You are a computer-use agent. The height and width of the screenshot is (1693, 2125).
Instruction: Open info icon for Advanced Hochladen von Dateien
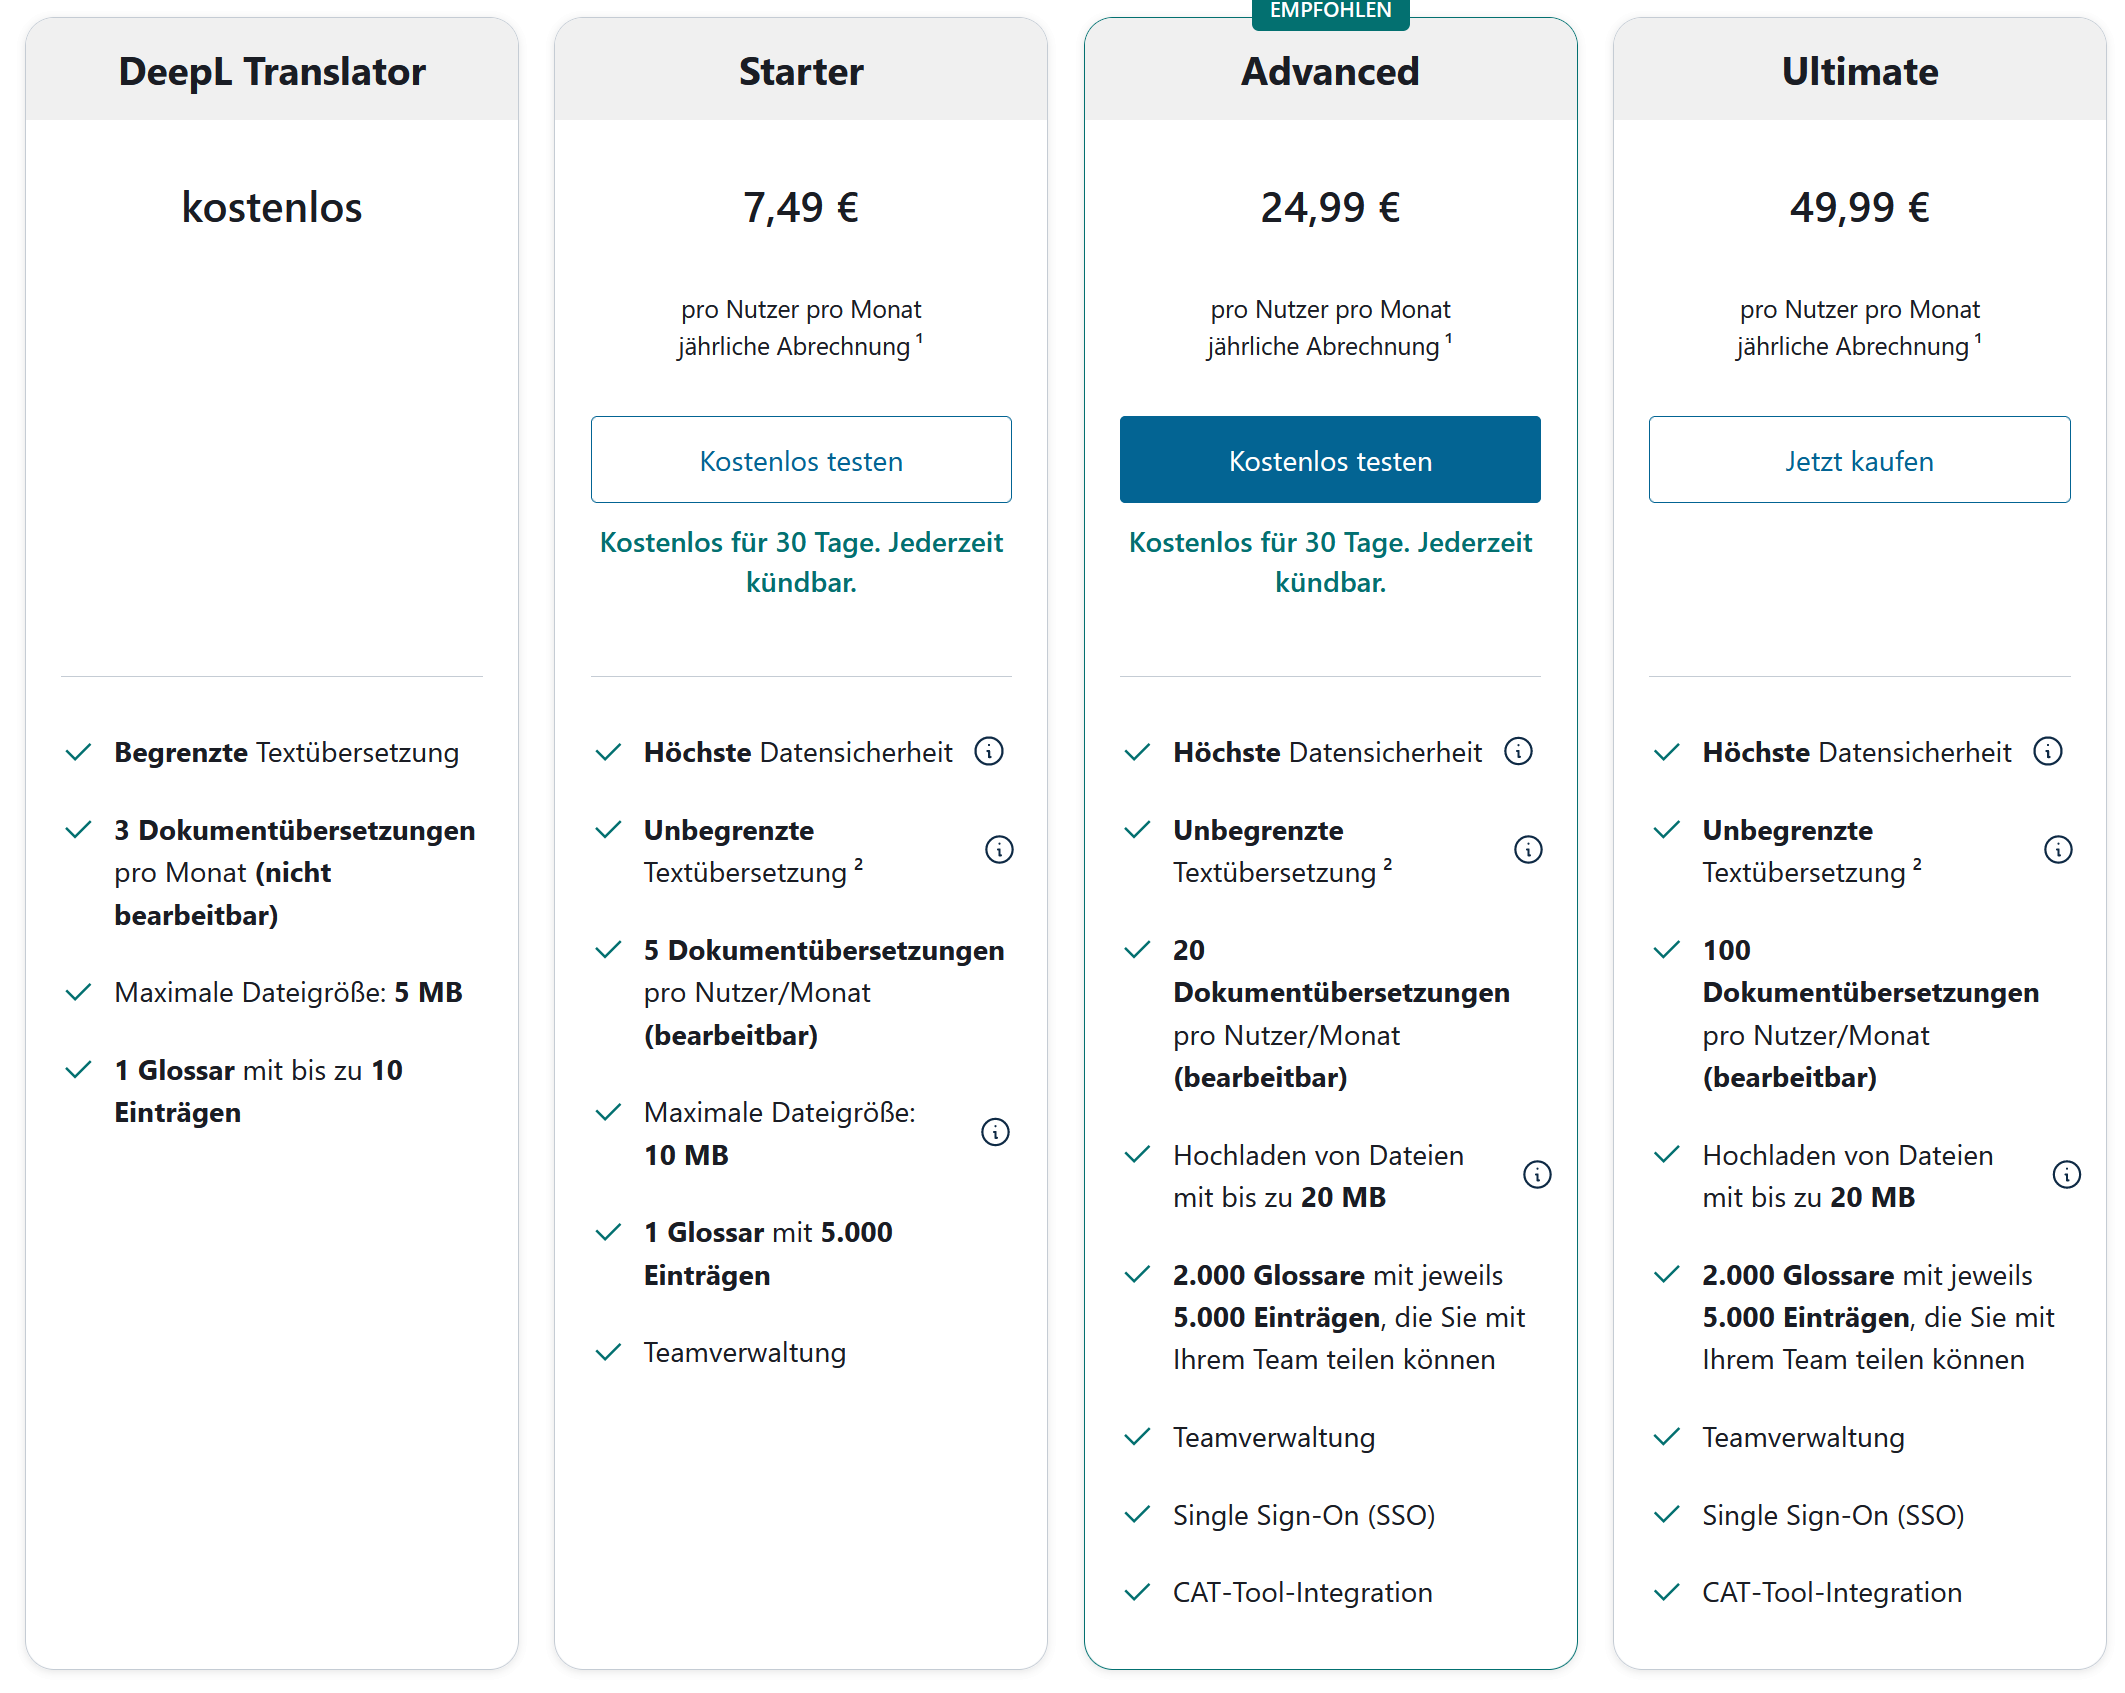(x=1537, y=1175)
